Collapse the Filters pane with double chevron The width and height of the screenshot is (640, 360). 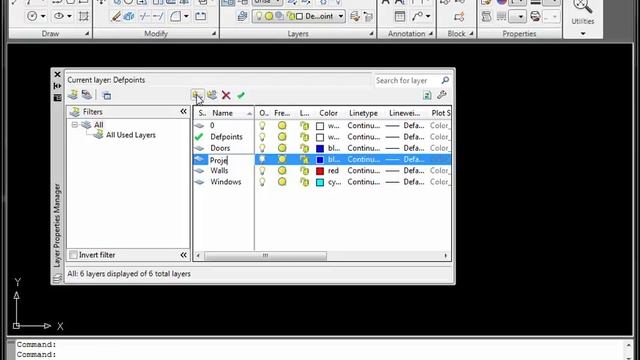[184, 111]
